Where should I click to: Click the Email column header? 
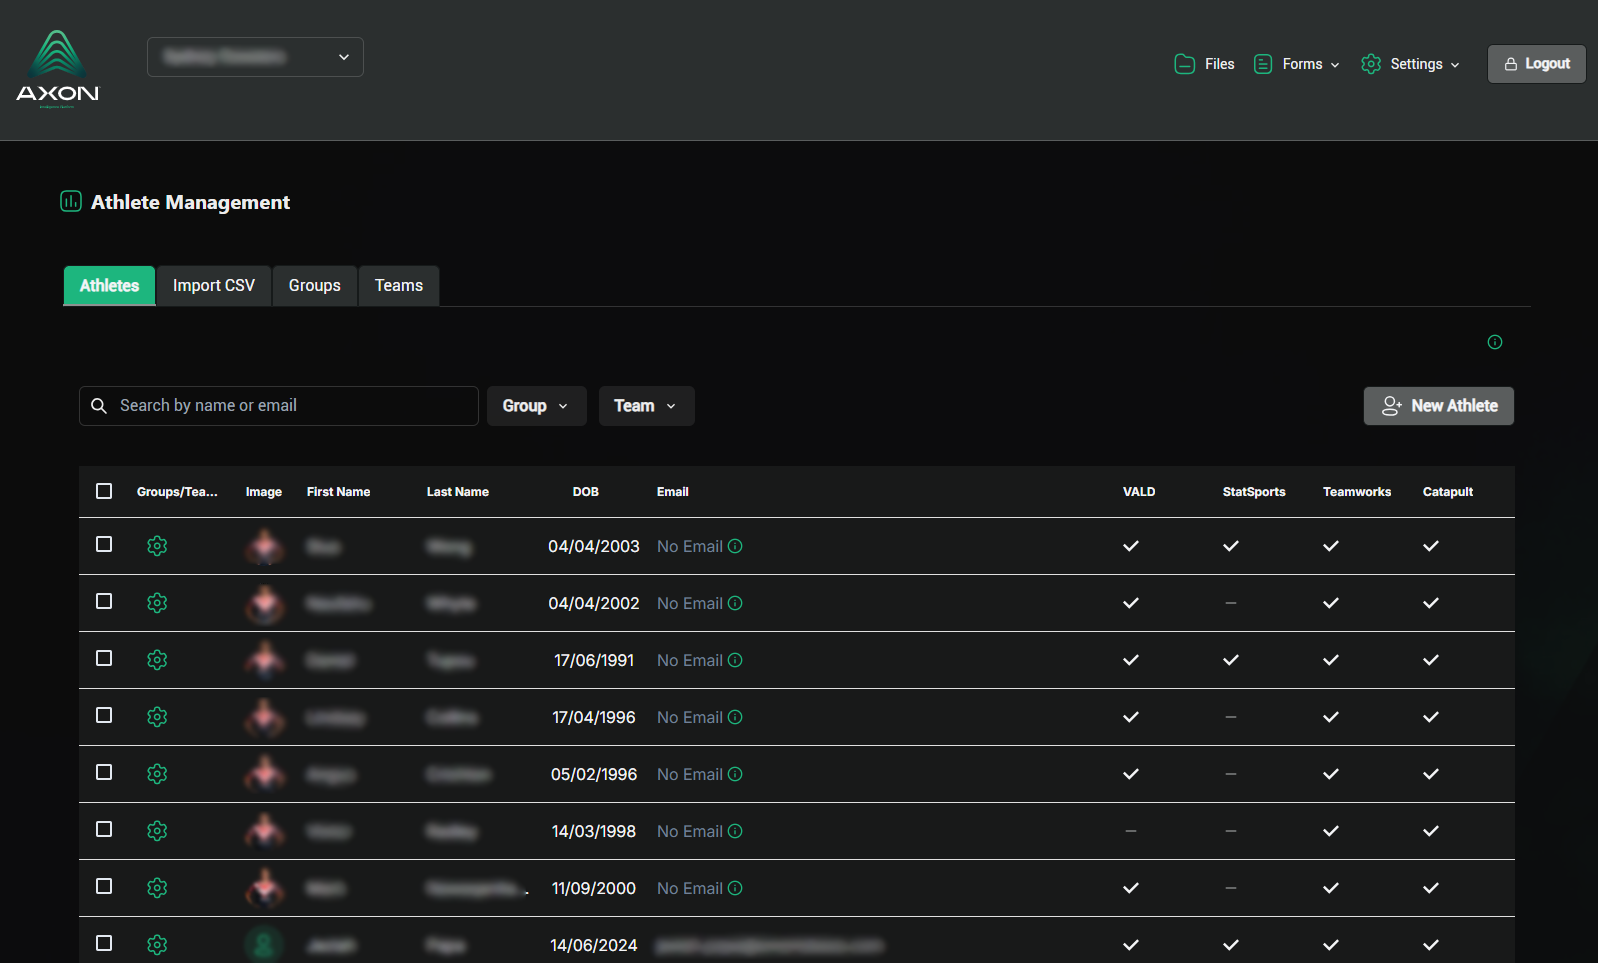point(673,492)
